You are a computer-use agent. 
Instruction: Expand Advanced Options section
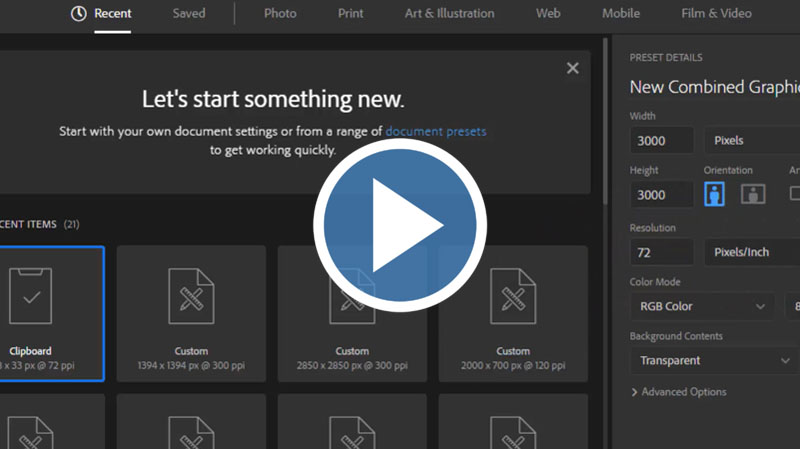[678, 392]
